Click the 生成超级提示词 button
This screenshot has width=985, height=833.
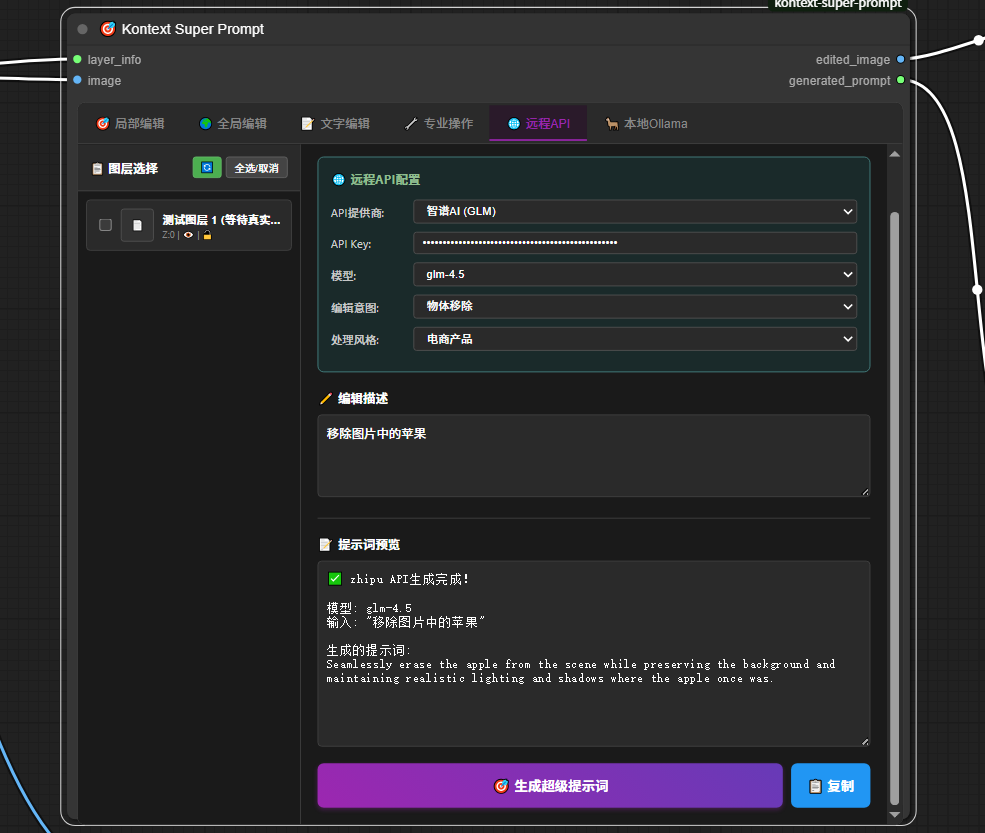(x=550, y=785)
